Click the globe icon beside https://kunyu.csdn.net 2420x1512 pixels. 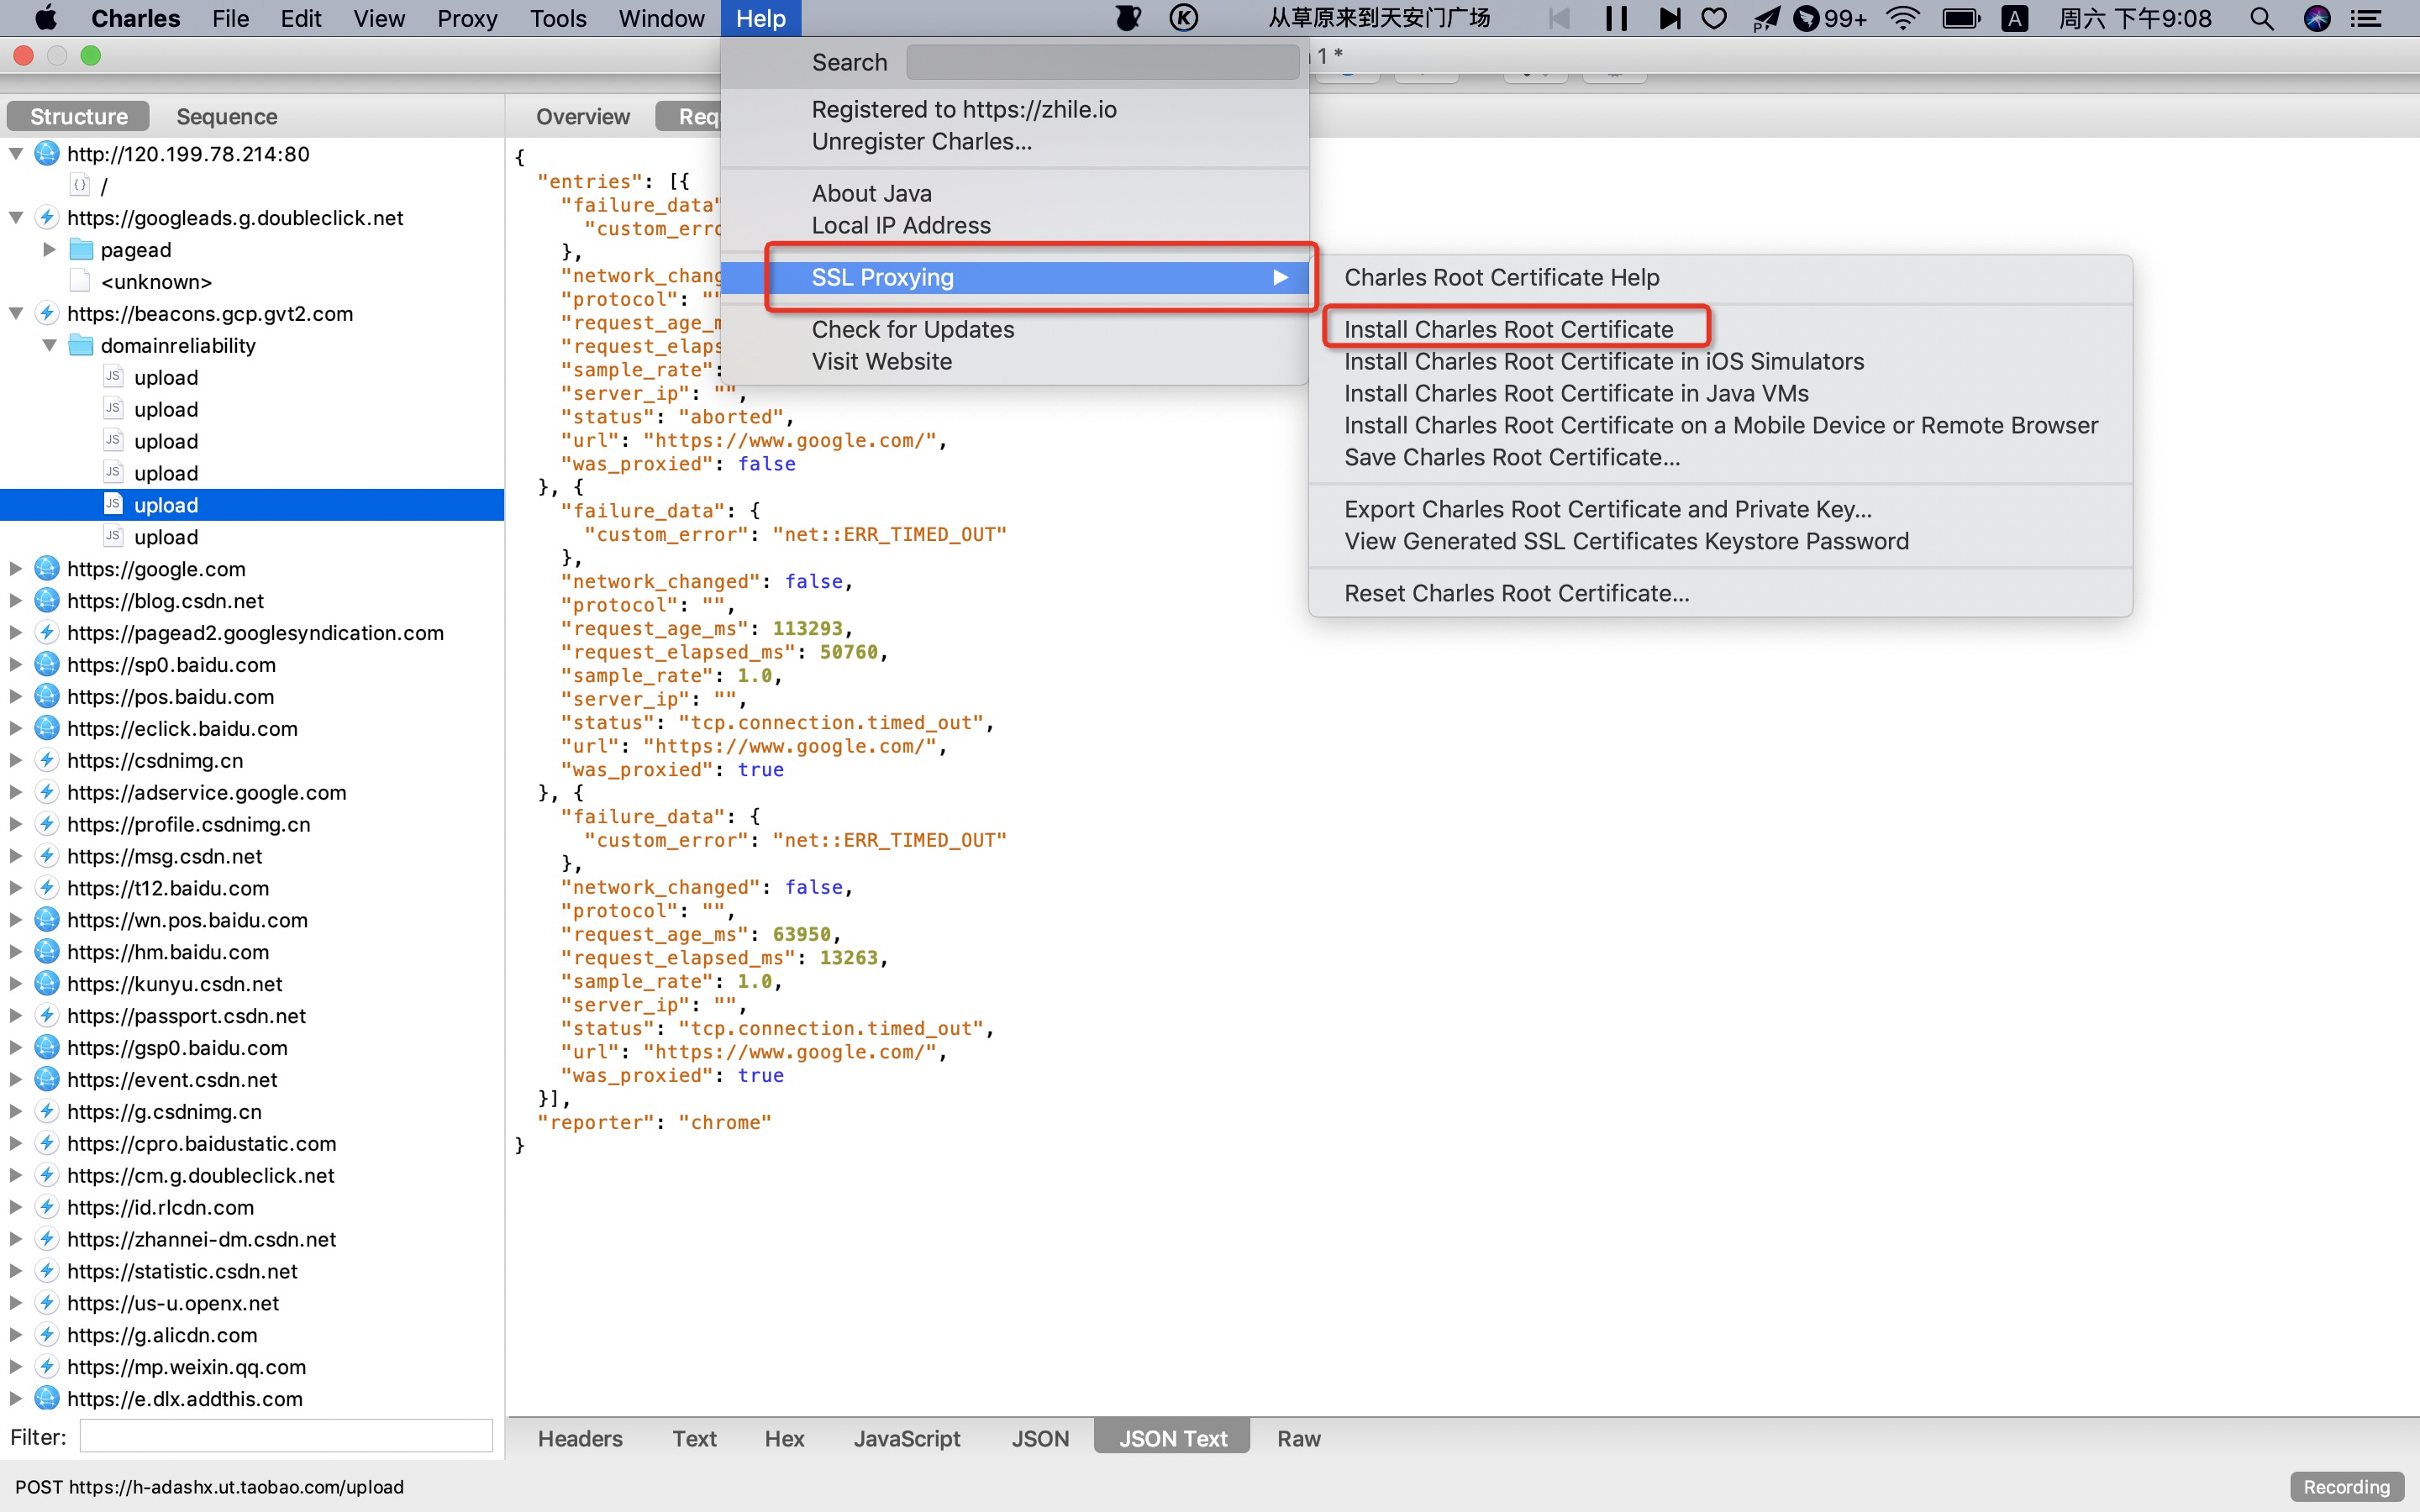tap(47, 984)
